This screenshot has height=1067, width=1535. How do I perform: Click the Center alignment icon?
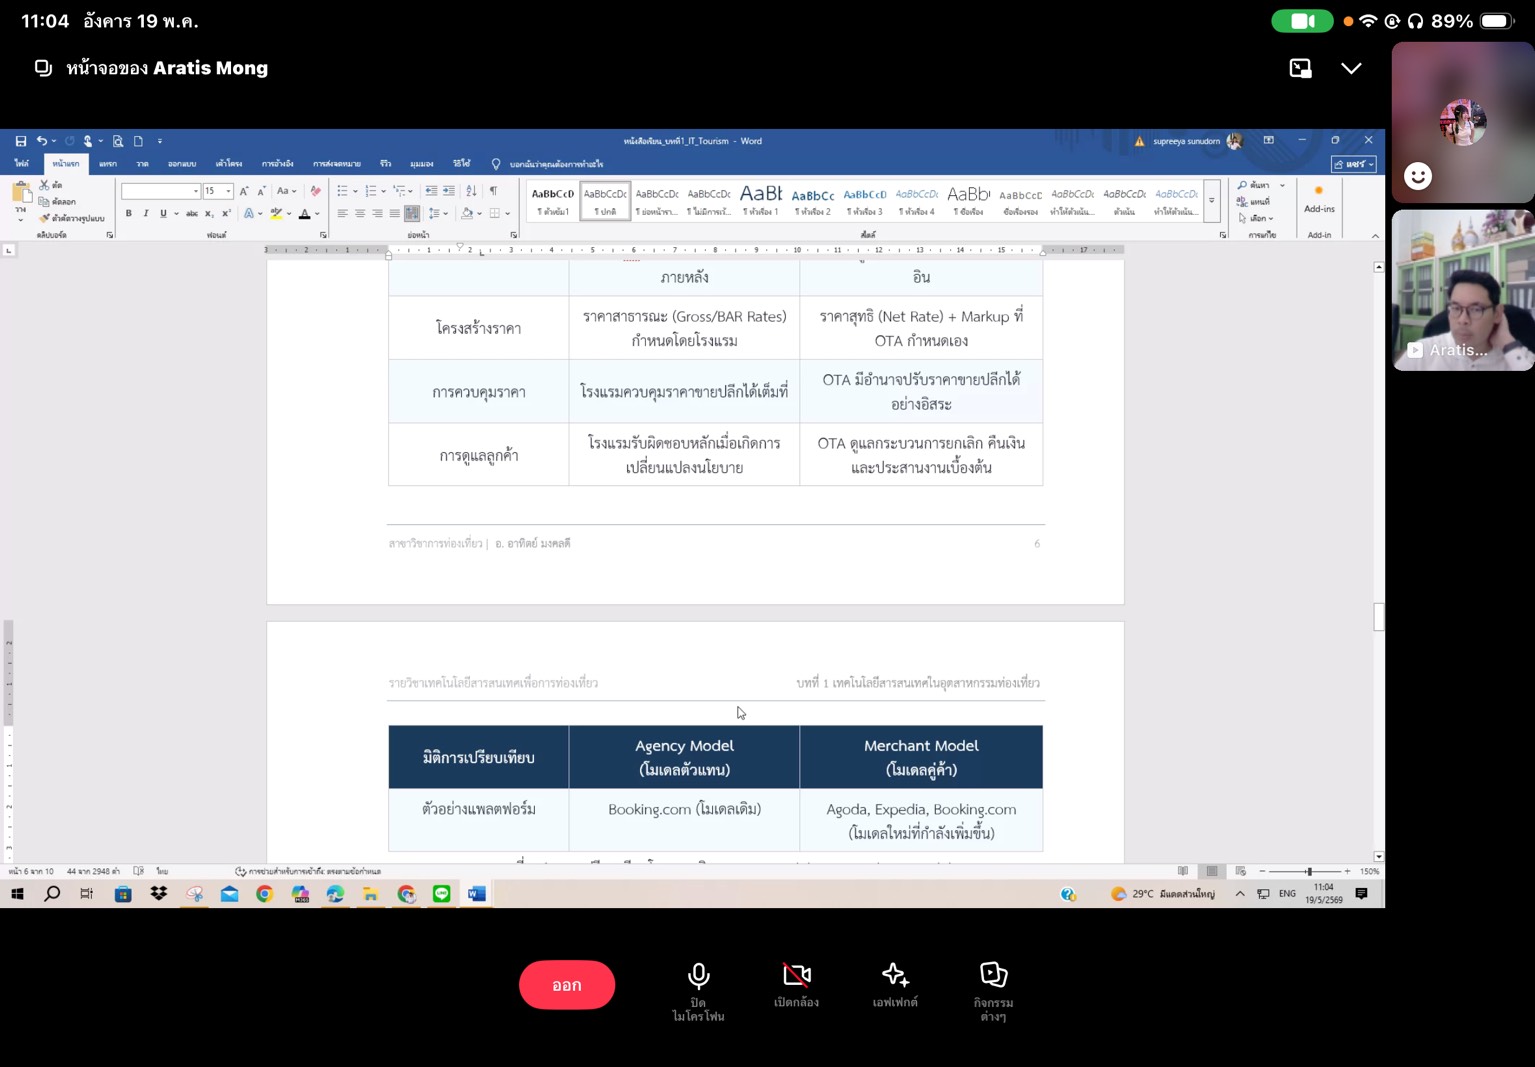pos(360,214)
